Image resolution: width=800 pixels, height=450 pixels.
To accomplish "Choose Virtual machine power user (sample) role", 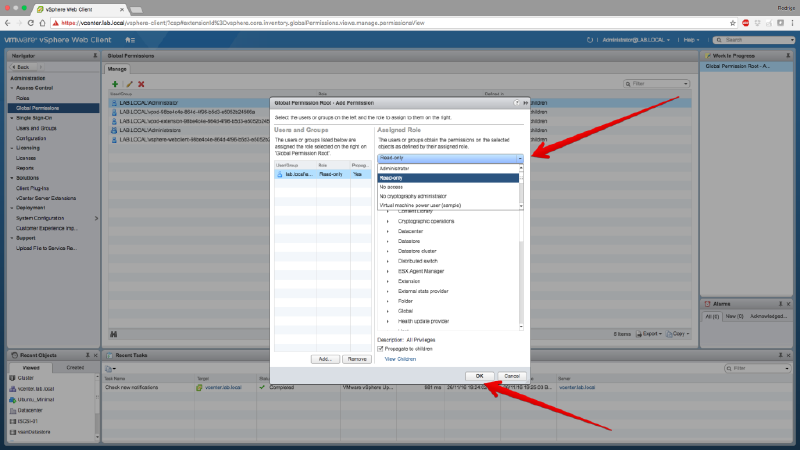I will 418,204.
